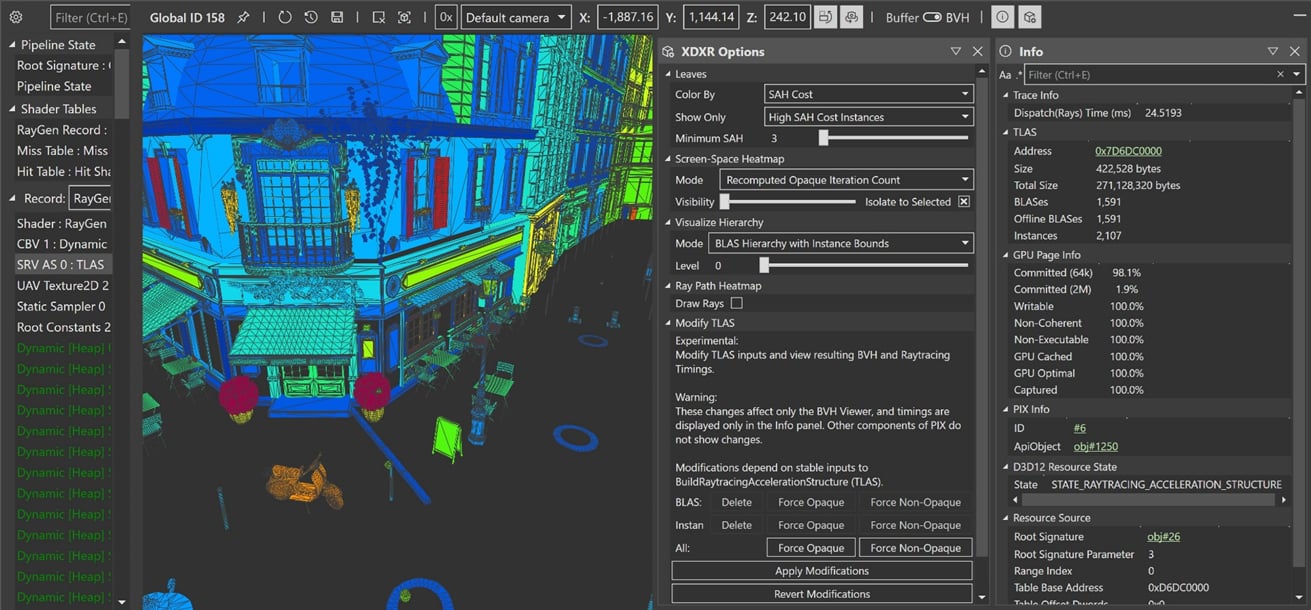Open the Default camera dropdown
This screenshot has height=610, width=1311.
516,17
